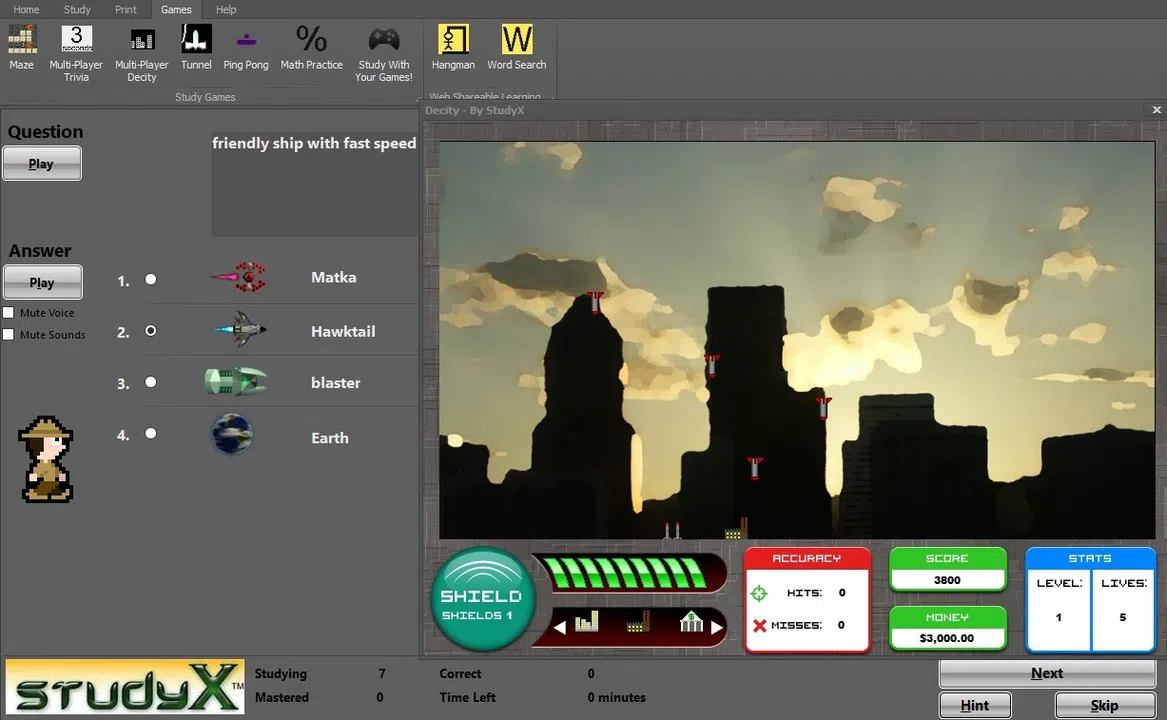Image resolution: width=1167 pixels, height=720 pixels.
Task: Open the Print menu
Action: pyautogui.click(x=125, y=9)
